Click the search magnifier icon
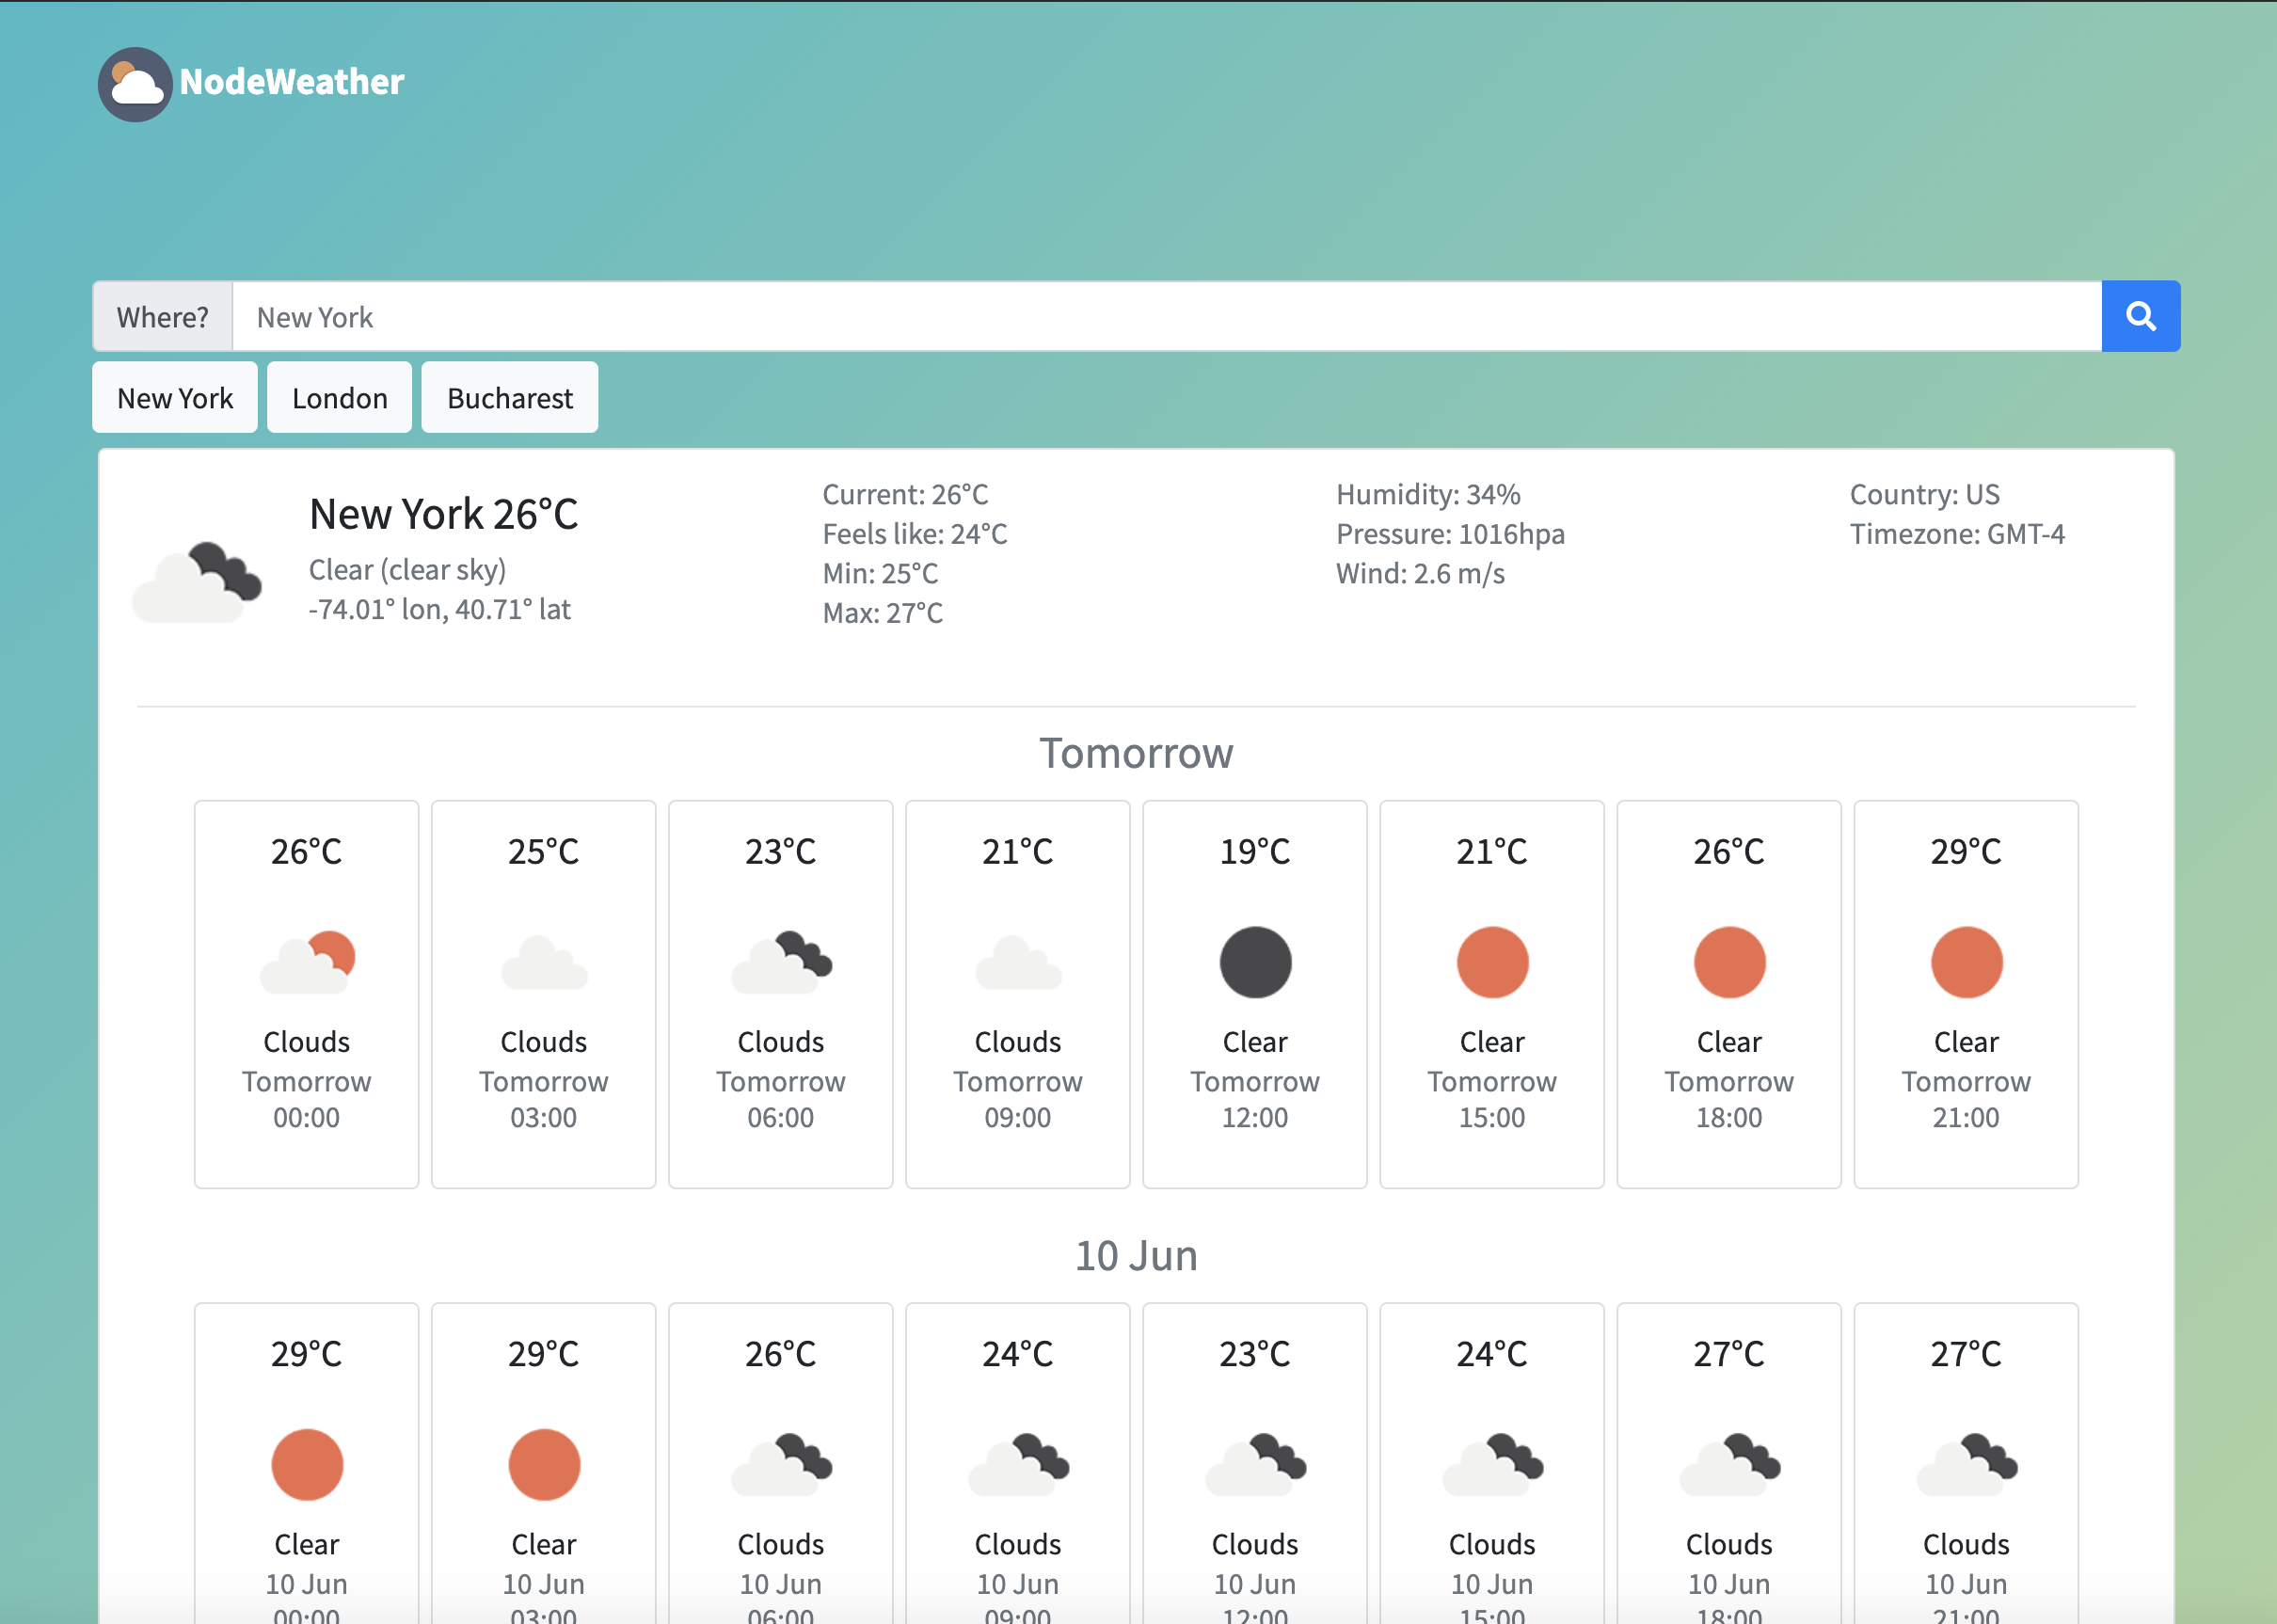Viewport: 2277px width, 1624px height. coord(2140,316)
